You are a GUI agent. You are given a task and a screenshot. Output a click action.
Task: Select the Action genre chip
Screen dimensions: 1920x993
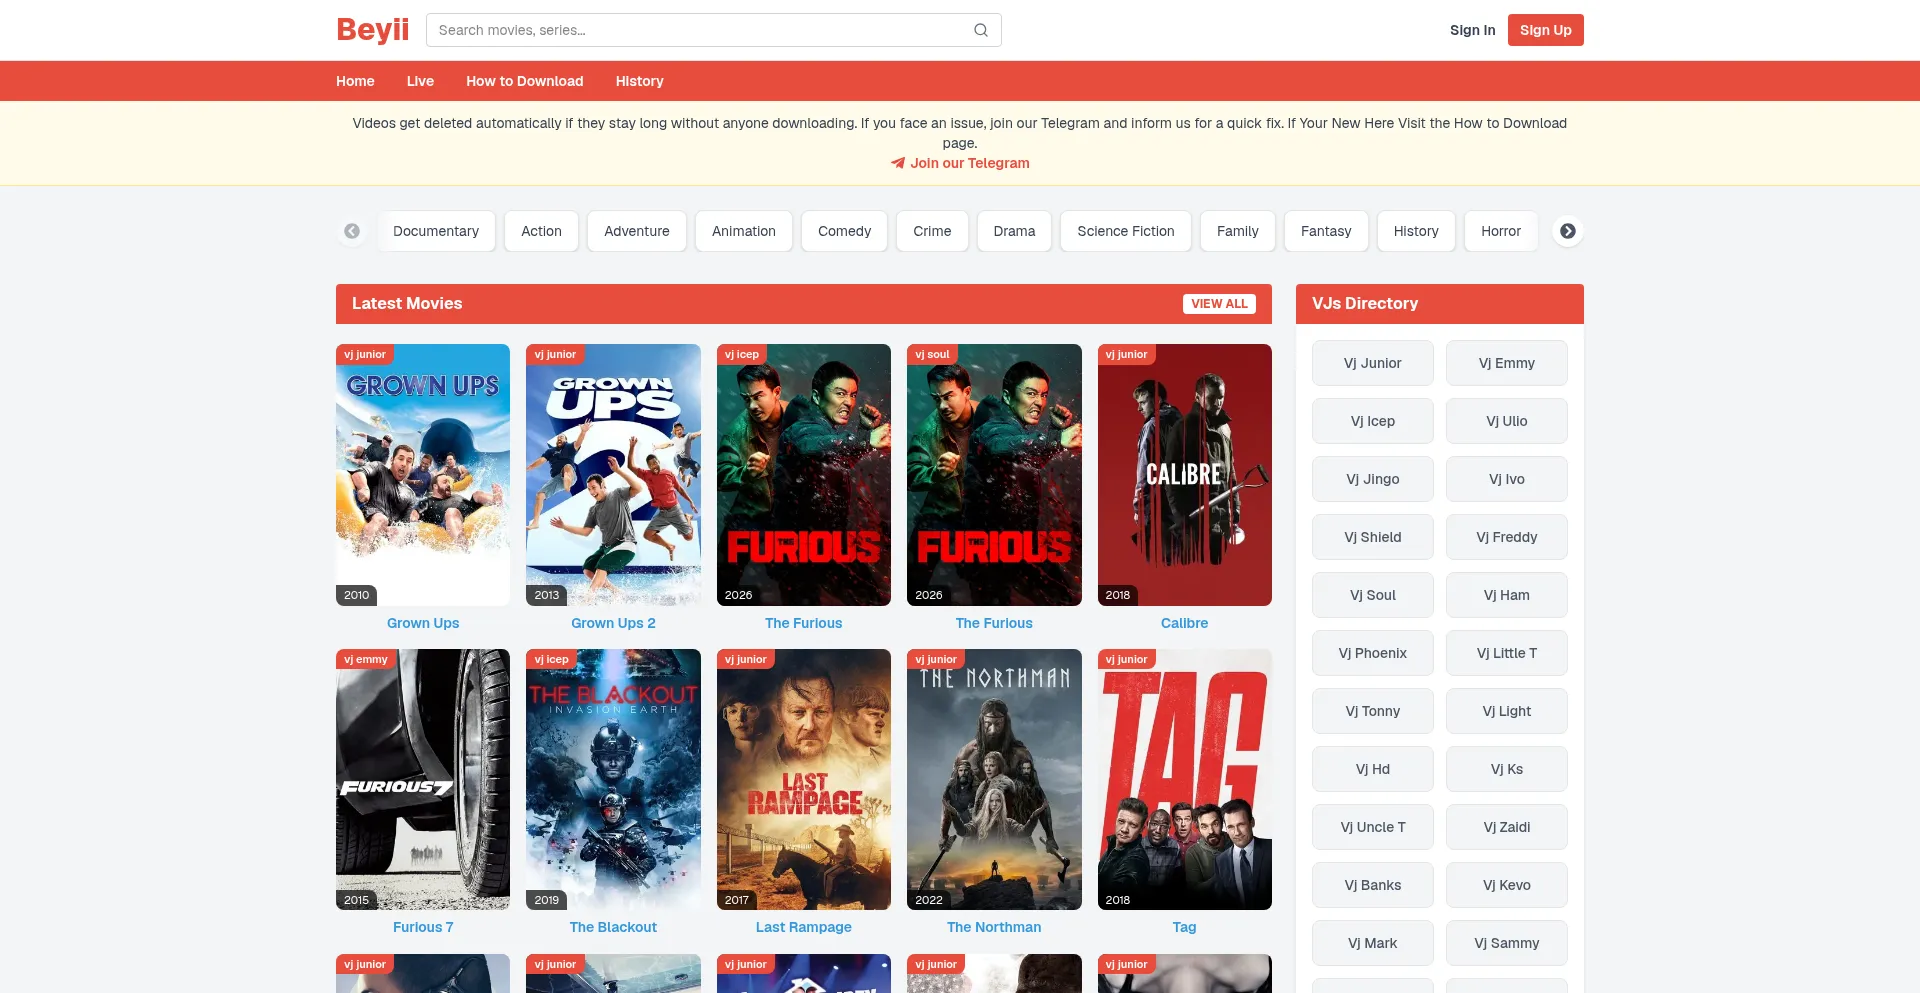(x=541, y=231)
